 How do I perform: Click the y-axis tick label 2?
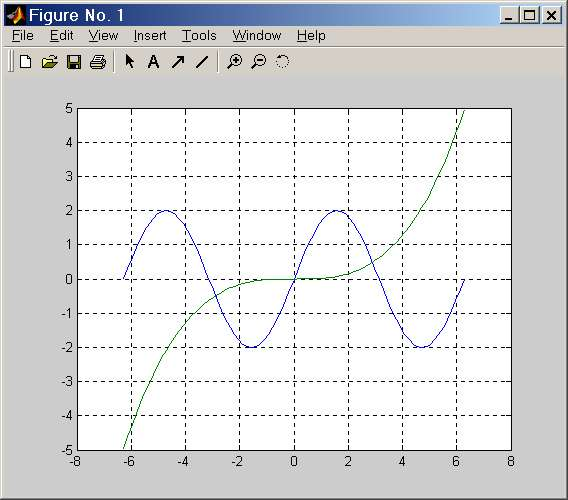tap(69, 211)
